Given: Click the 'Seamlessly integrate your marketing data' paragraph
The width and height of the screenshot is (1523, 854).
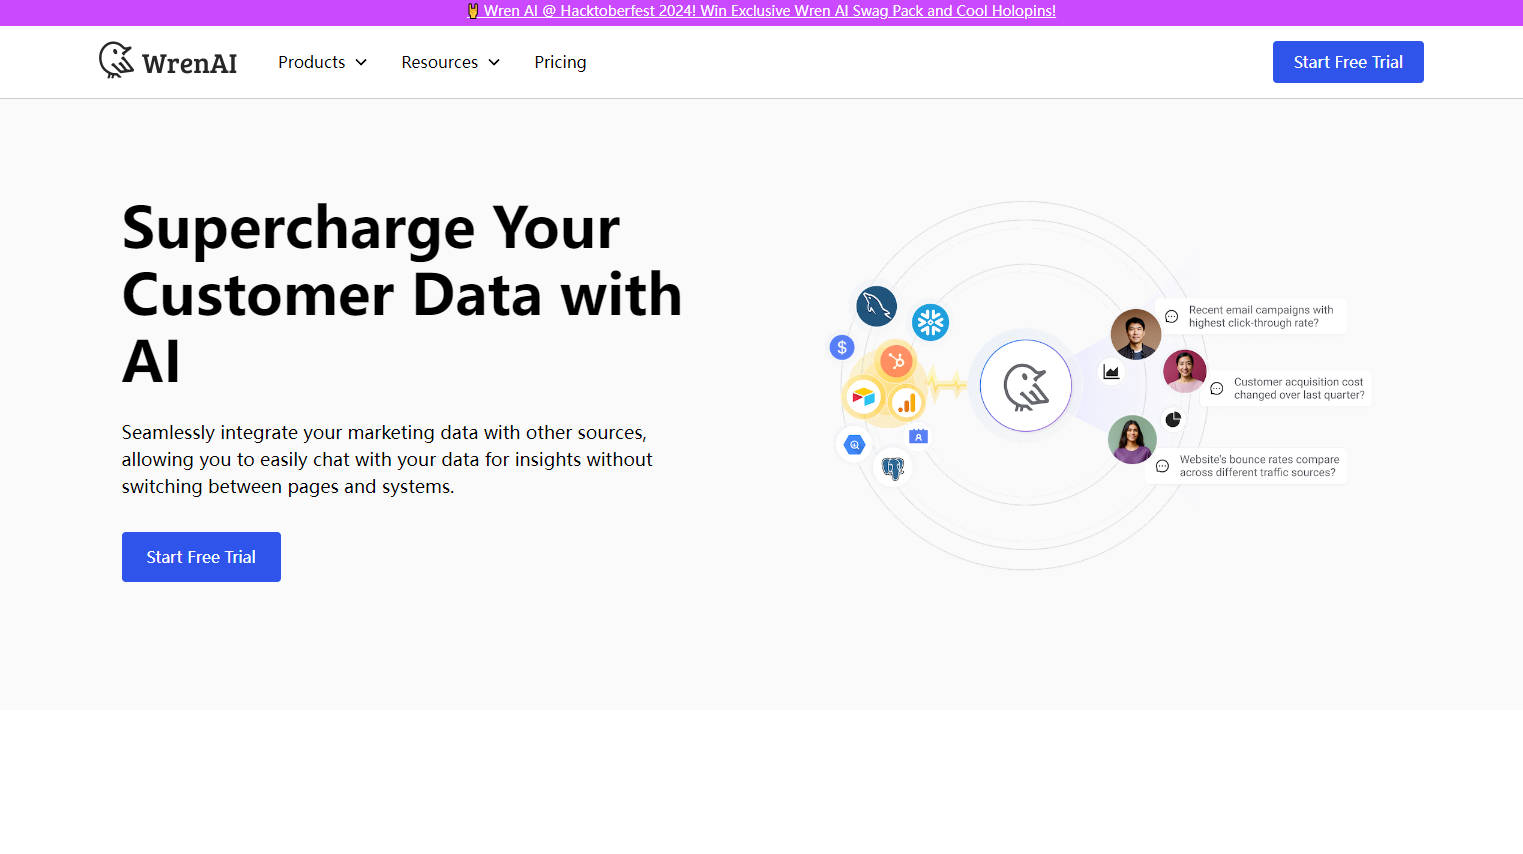Looking at the screenshot, I should coord(387,459).
